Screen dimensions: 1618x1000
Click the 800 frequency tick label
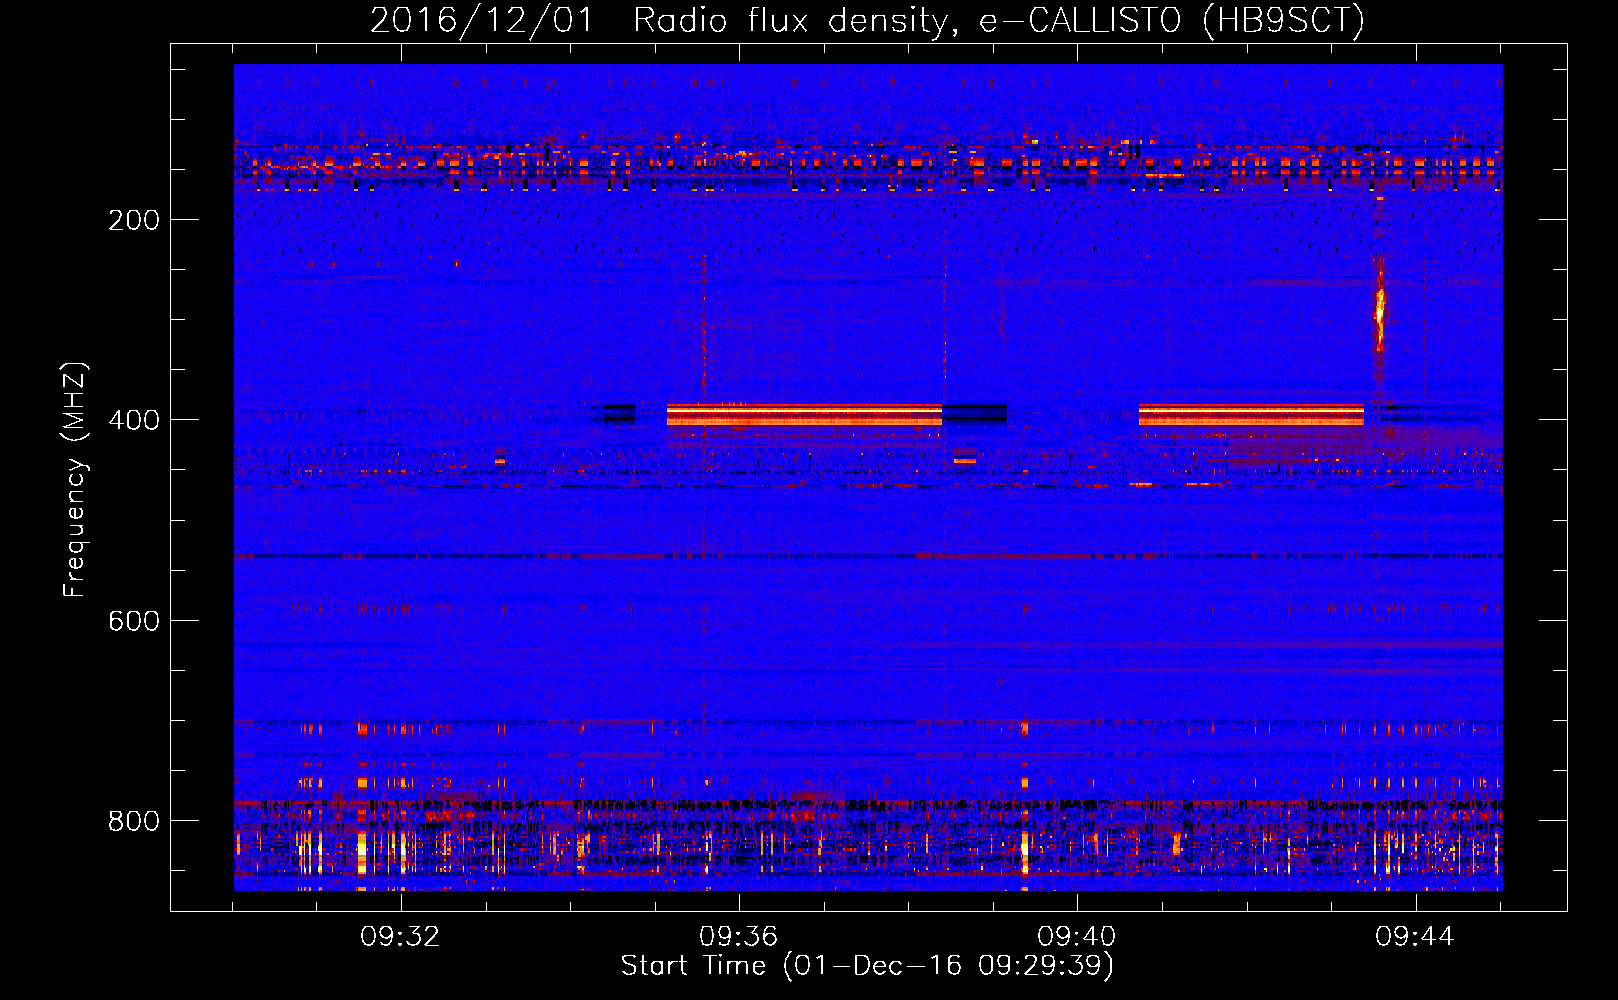point(134,821)
